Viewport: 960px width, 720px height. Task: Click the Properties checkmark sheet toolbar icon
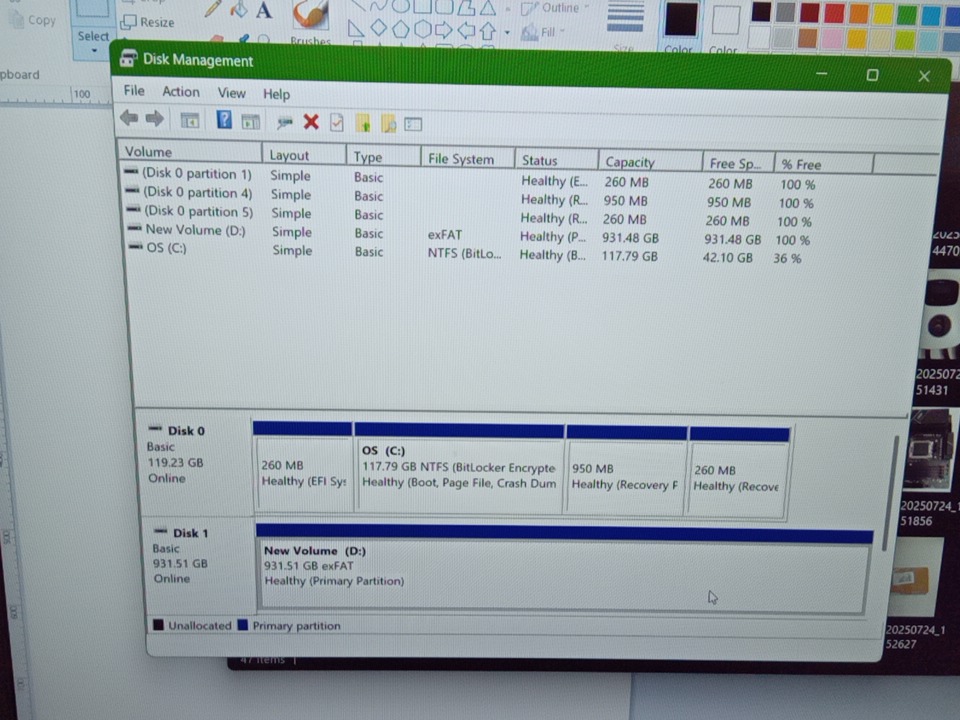(x=337, y=122)
